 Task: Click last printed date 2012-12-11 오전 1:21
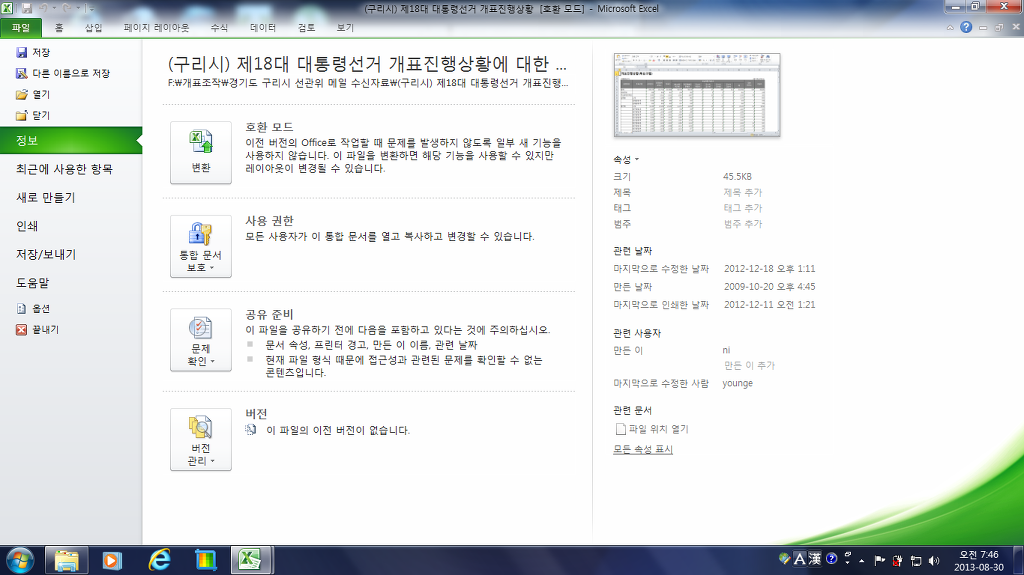(769, 304)
